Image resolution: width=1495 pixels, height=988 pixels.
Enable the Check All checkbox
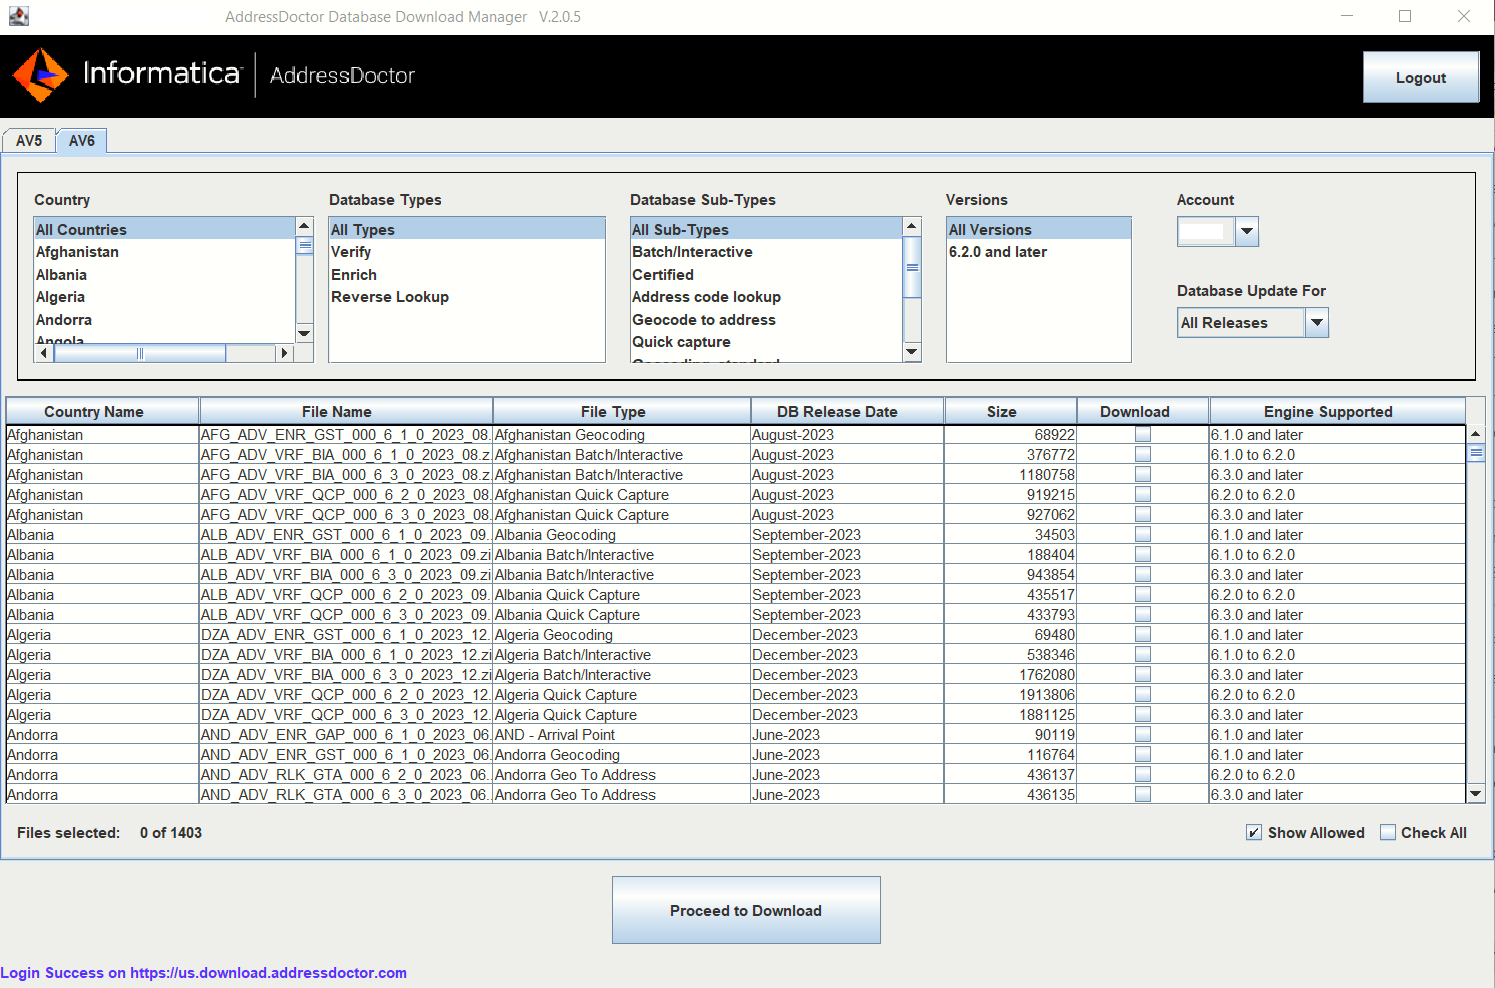(x=1388, y=832)
